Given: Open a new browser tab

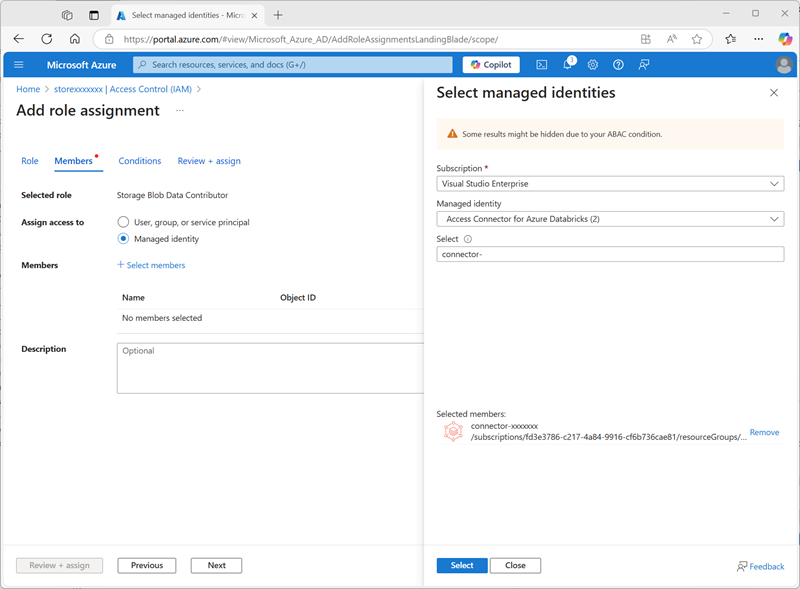Looking at the screenshot, I should (278, 15).
